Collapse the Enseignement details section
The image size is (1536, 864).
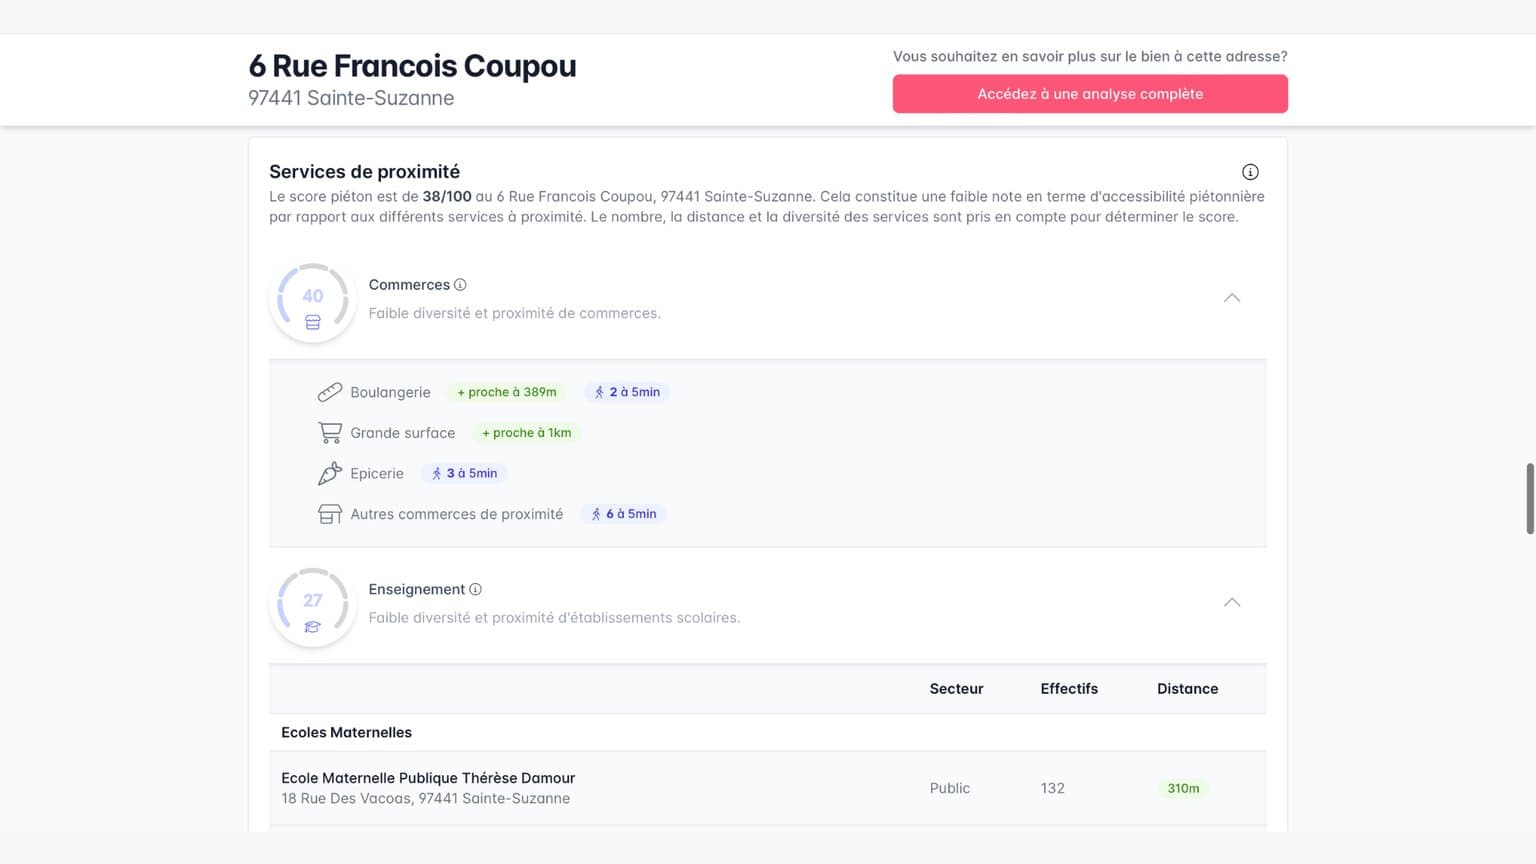(x=1232, y=602)
